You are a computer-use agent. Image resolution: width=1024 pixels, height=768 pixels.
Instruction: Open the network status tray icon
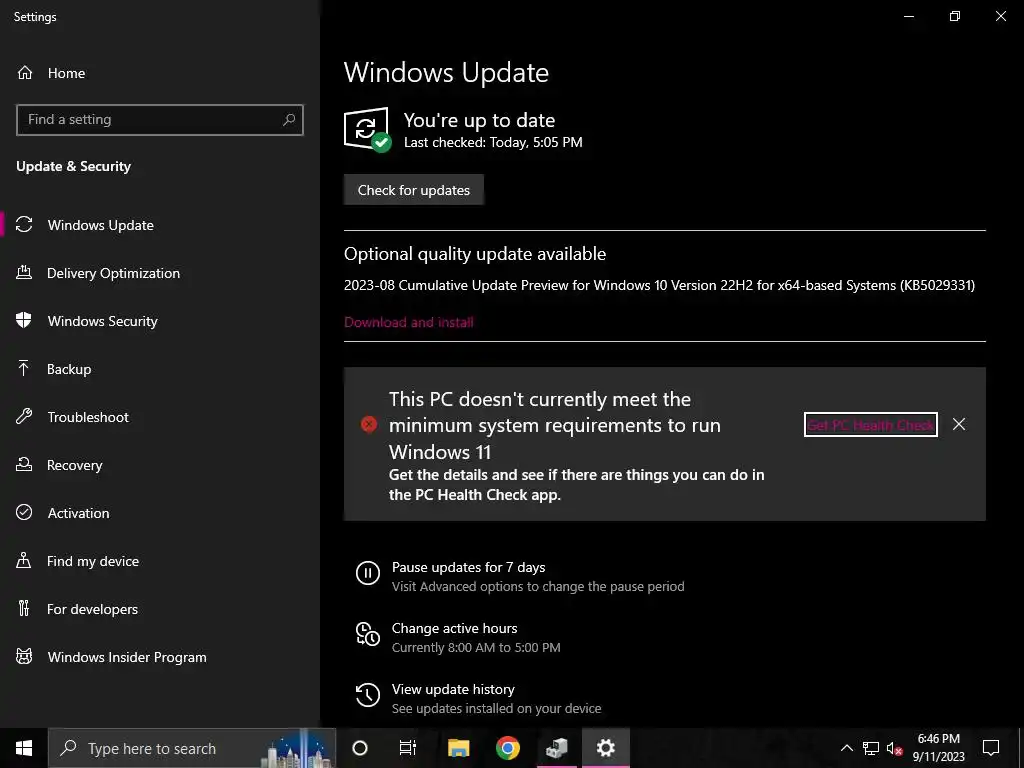tap(871, 748)
